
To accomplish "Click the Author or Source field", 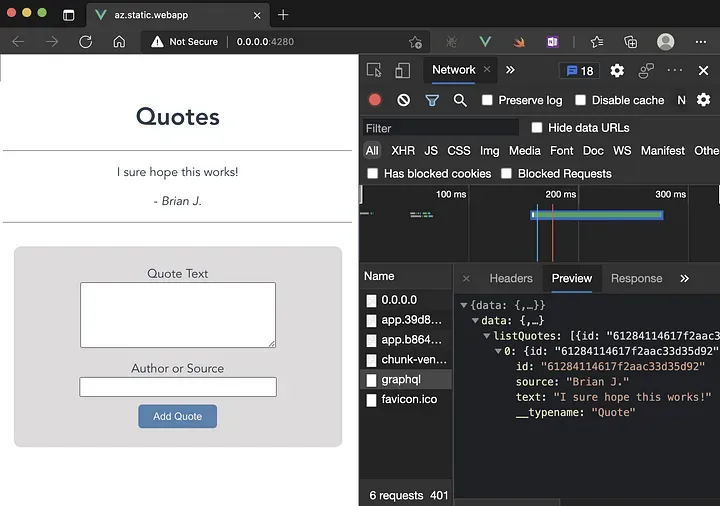I will coord(178,387).
